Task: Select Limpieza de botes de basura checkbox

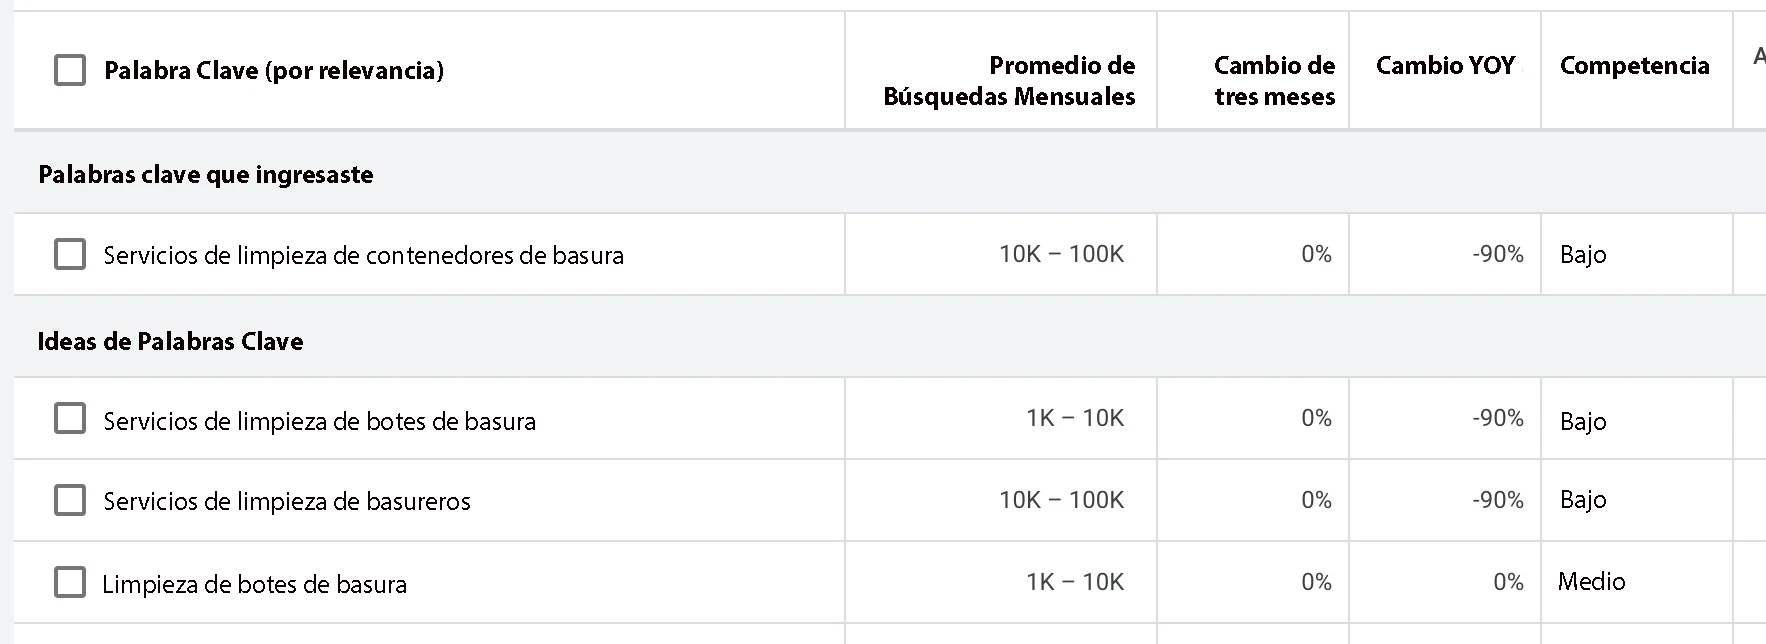Action: click(70, 582)
